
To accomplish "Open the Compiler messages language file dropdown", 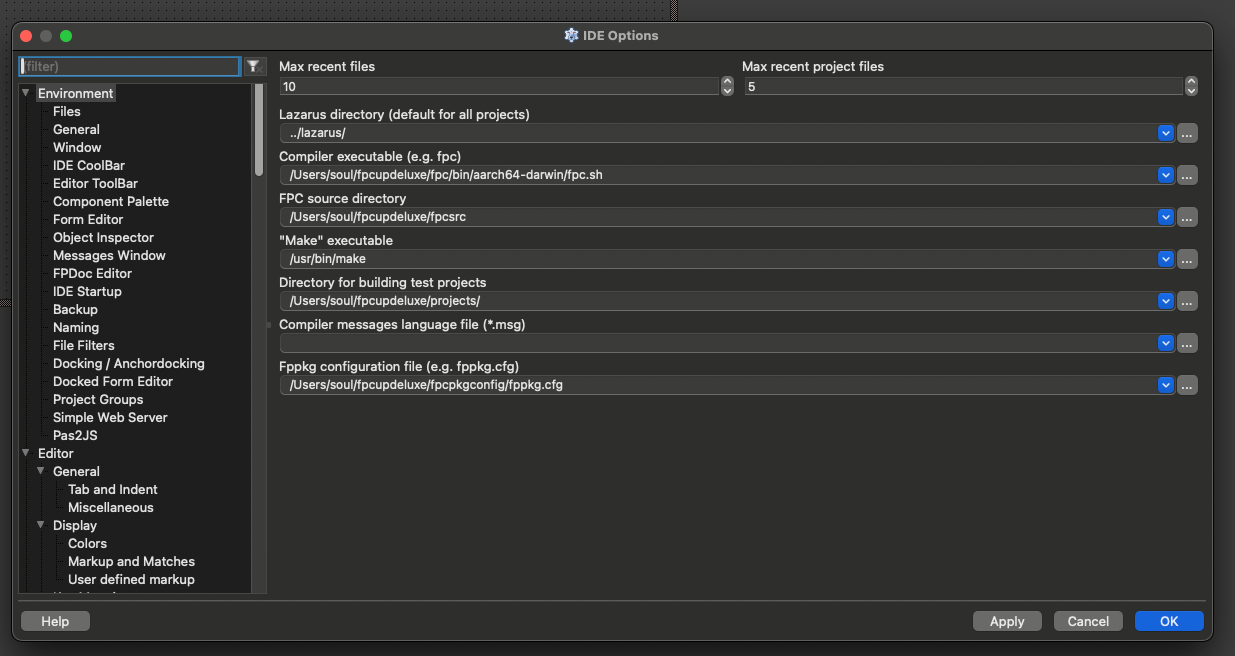I will (1165, 343).
